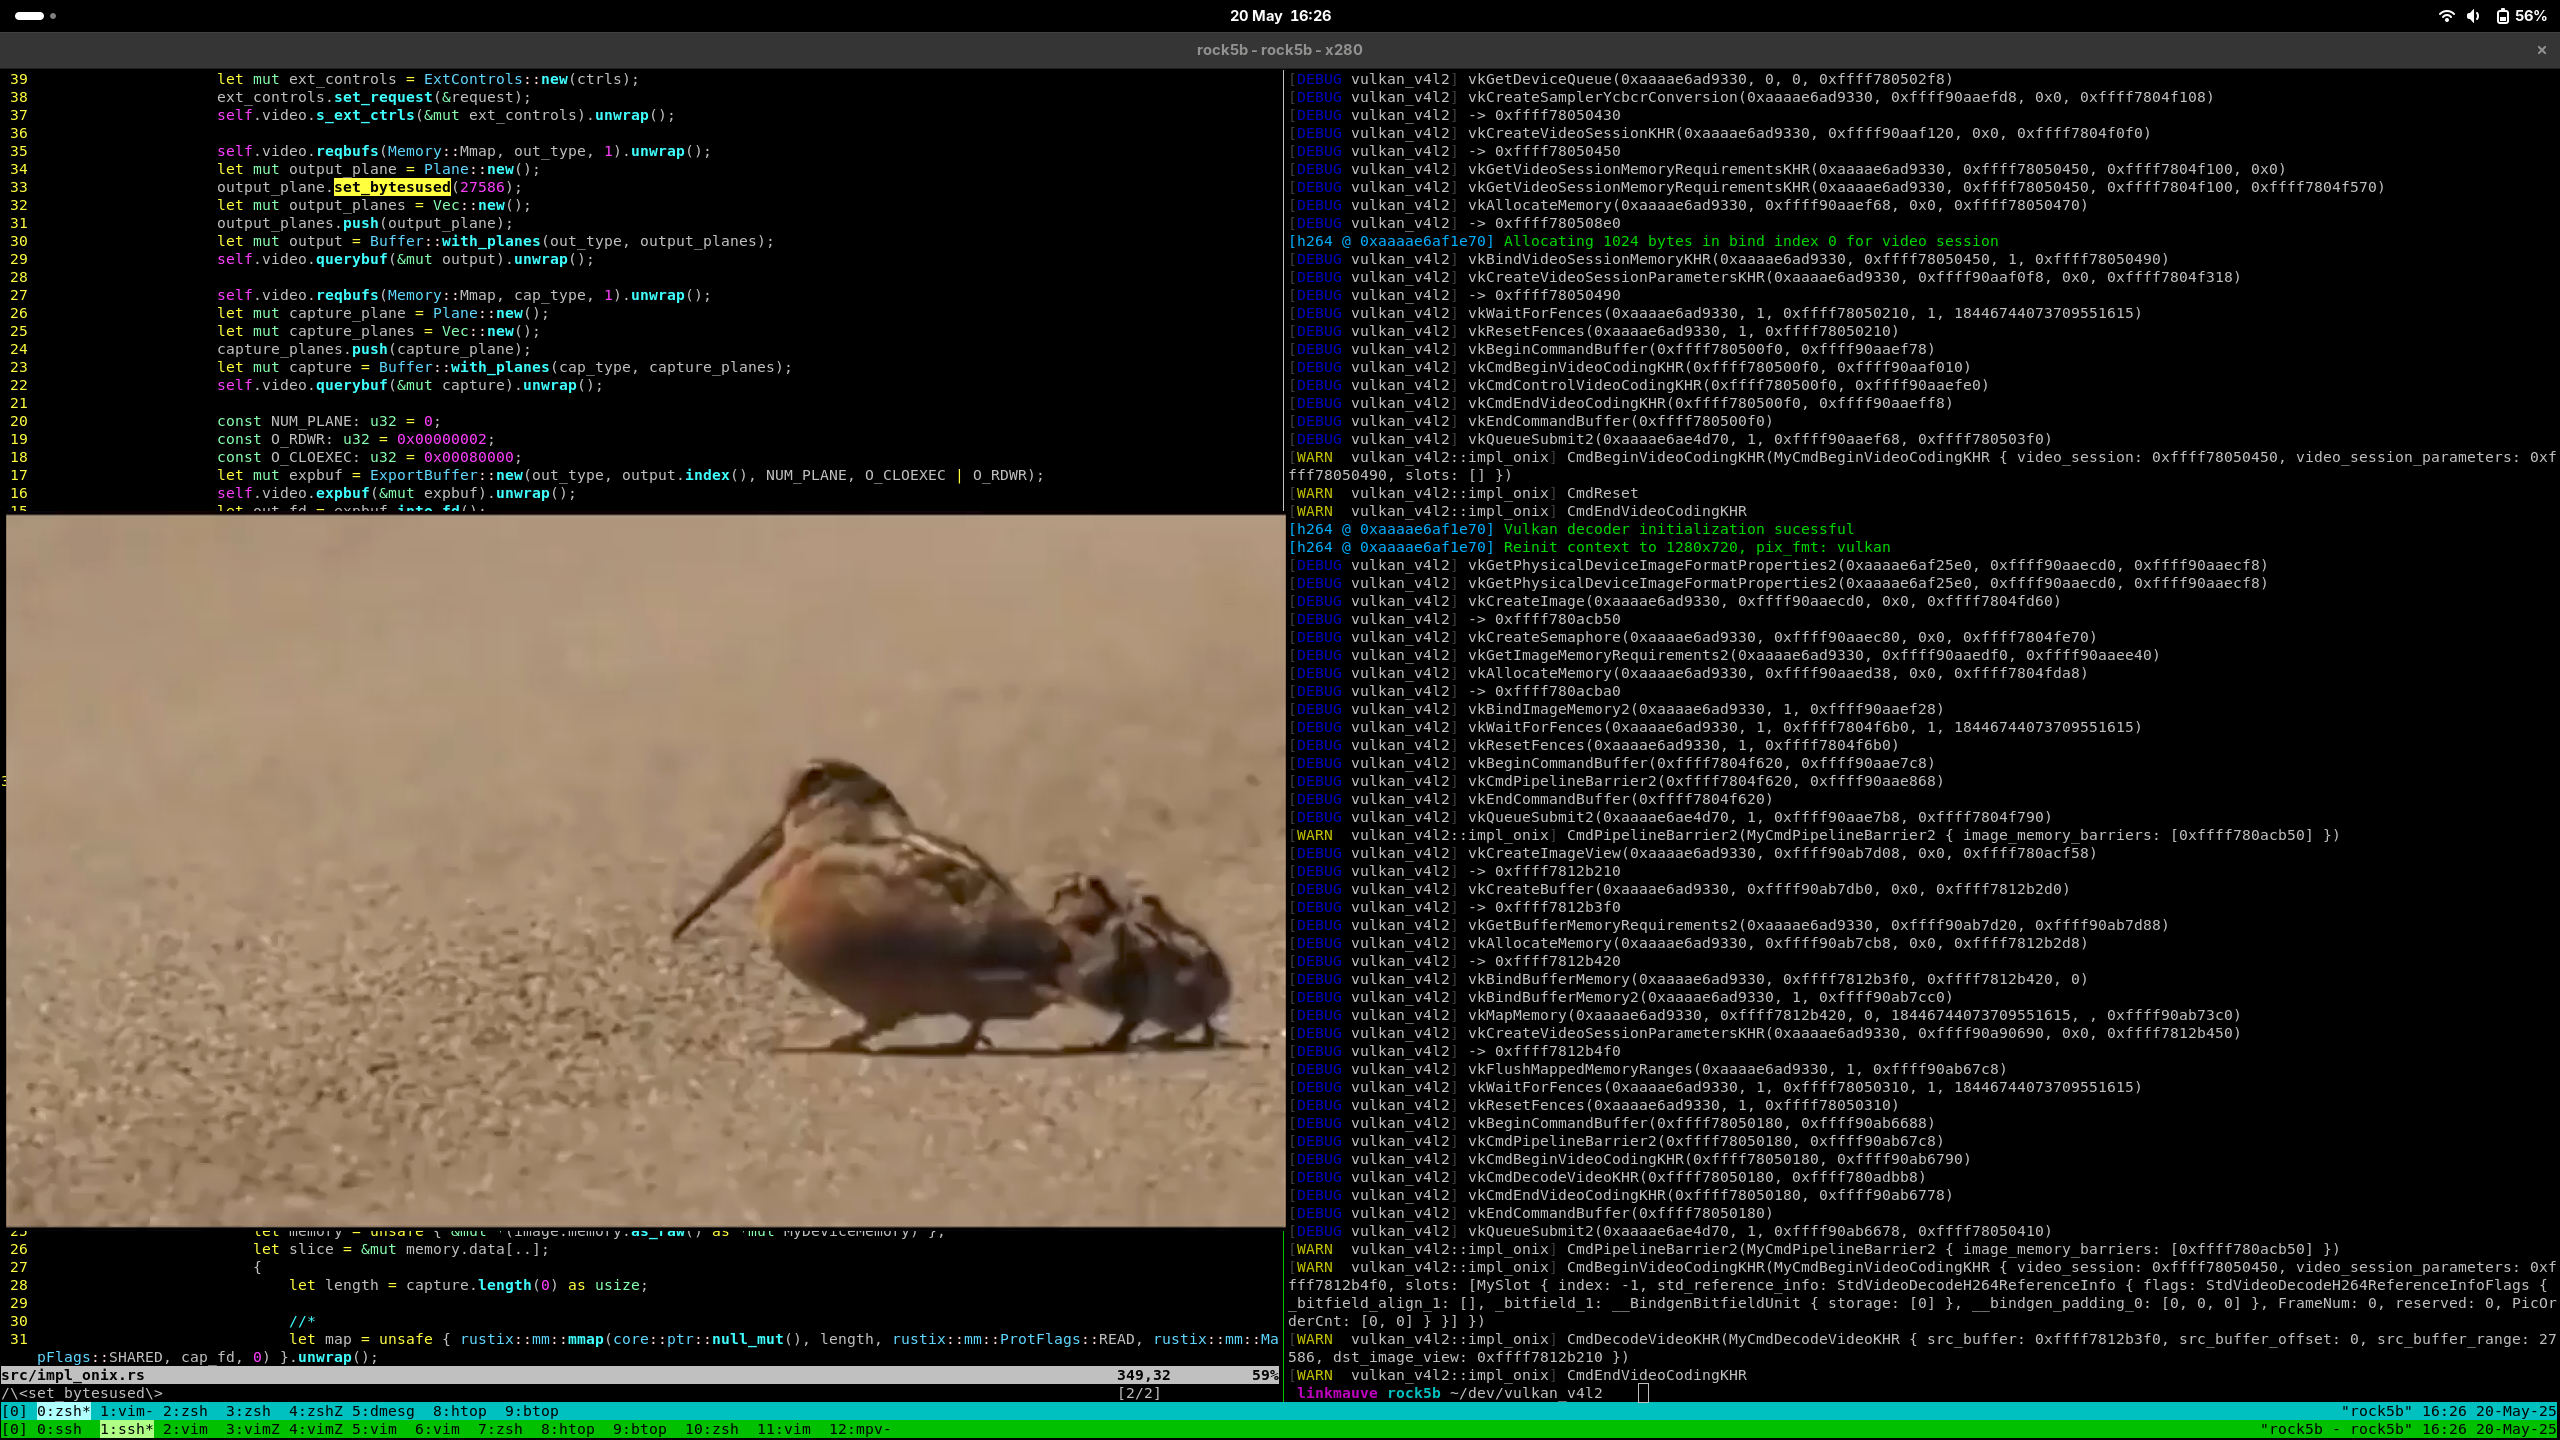This screenshot has width=2560, height=1440.
Task: Select 4:vimZ window in green tmux bar
Action: tap(316, 1429)
